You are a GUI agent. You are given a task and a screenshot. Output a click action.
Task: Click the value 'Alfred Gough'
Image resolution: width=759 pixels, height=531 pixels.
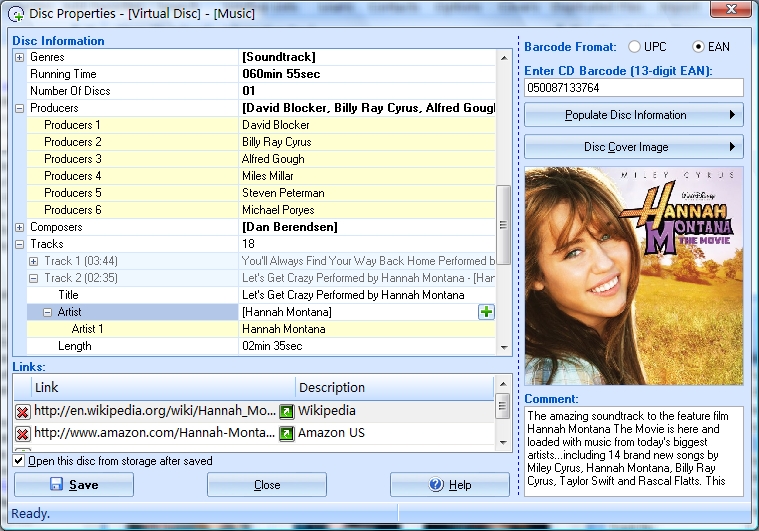point(273,159)
